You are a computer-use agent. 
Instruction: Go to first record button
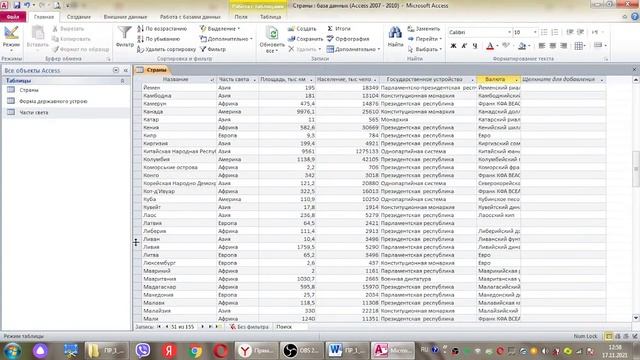coord(159,327)
